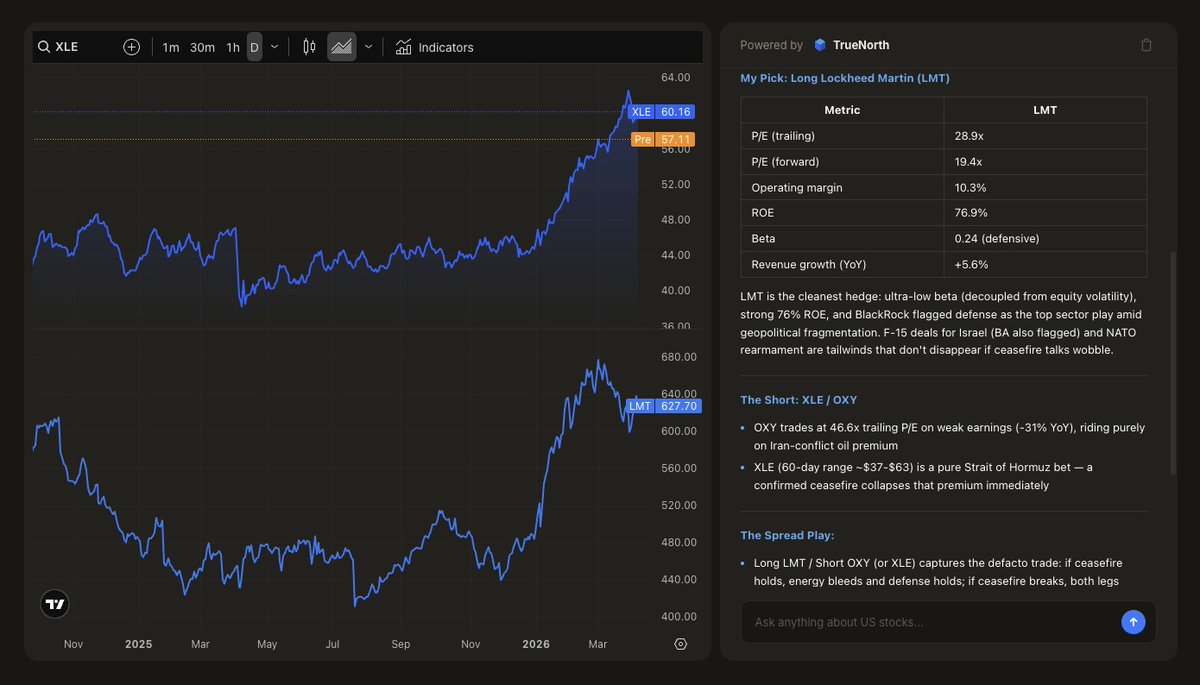Viewport: 1200px width, 685px height.
Task: Click the Metric column header
Action: click(x=842, y=110)
